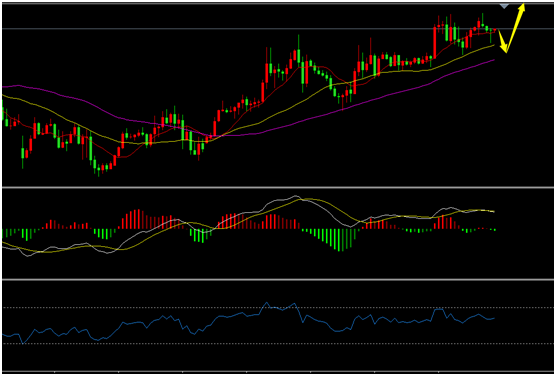Image resolution: width=556 pixels, height=376 pixels.
Task: Click divider between price chart and MACD panel
Action: point(278,187)
